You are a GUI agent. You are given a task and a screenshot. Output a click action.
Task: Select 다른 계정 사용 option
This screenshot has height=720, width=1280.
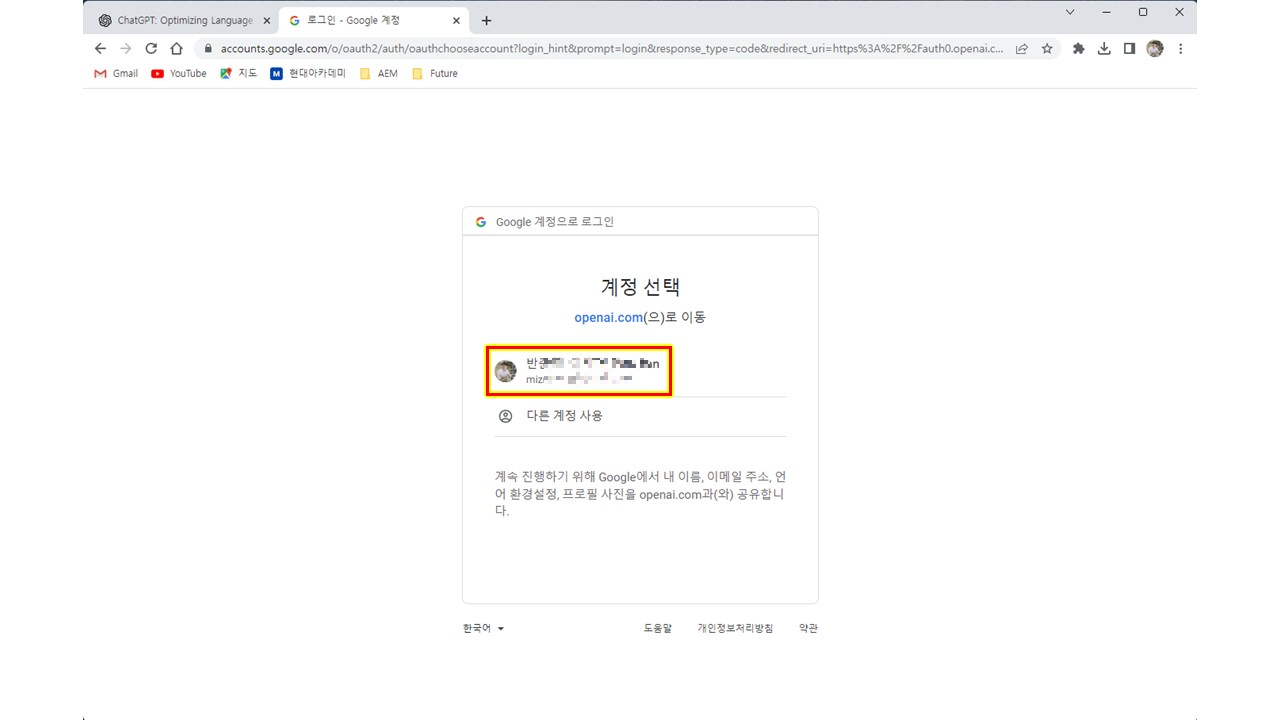pos(640,416)
